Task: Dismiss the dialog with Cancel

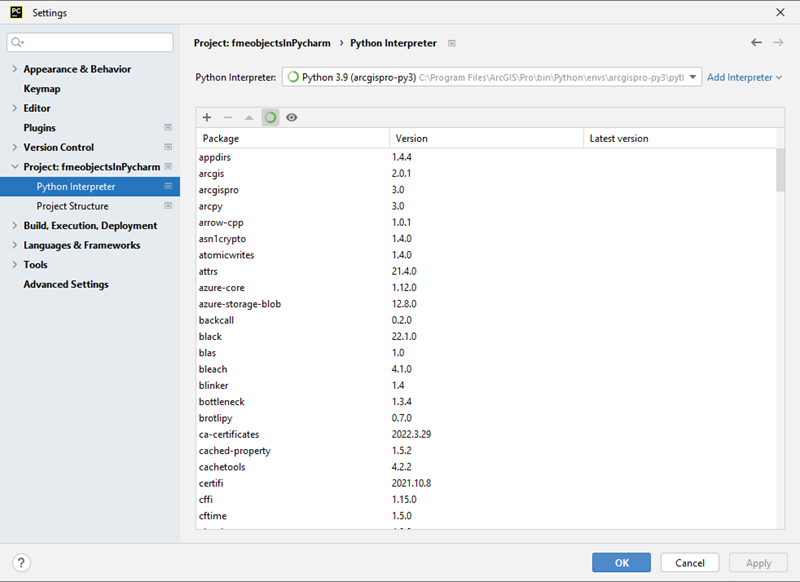Action: pos(689,562)
